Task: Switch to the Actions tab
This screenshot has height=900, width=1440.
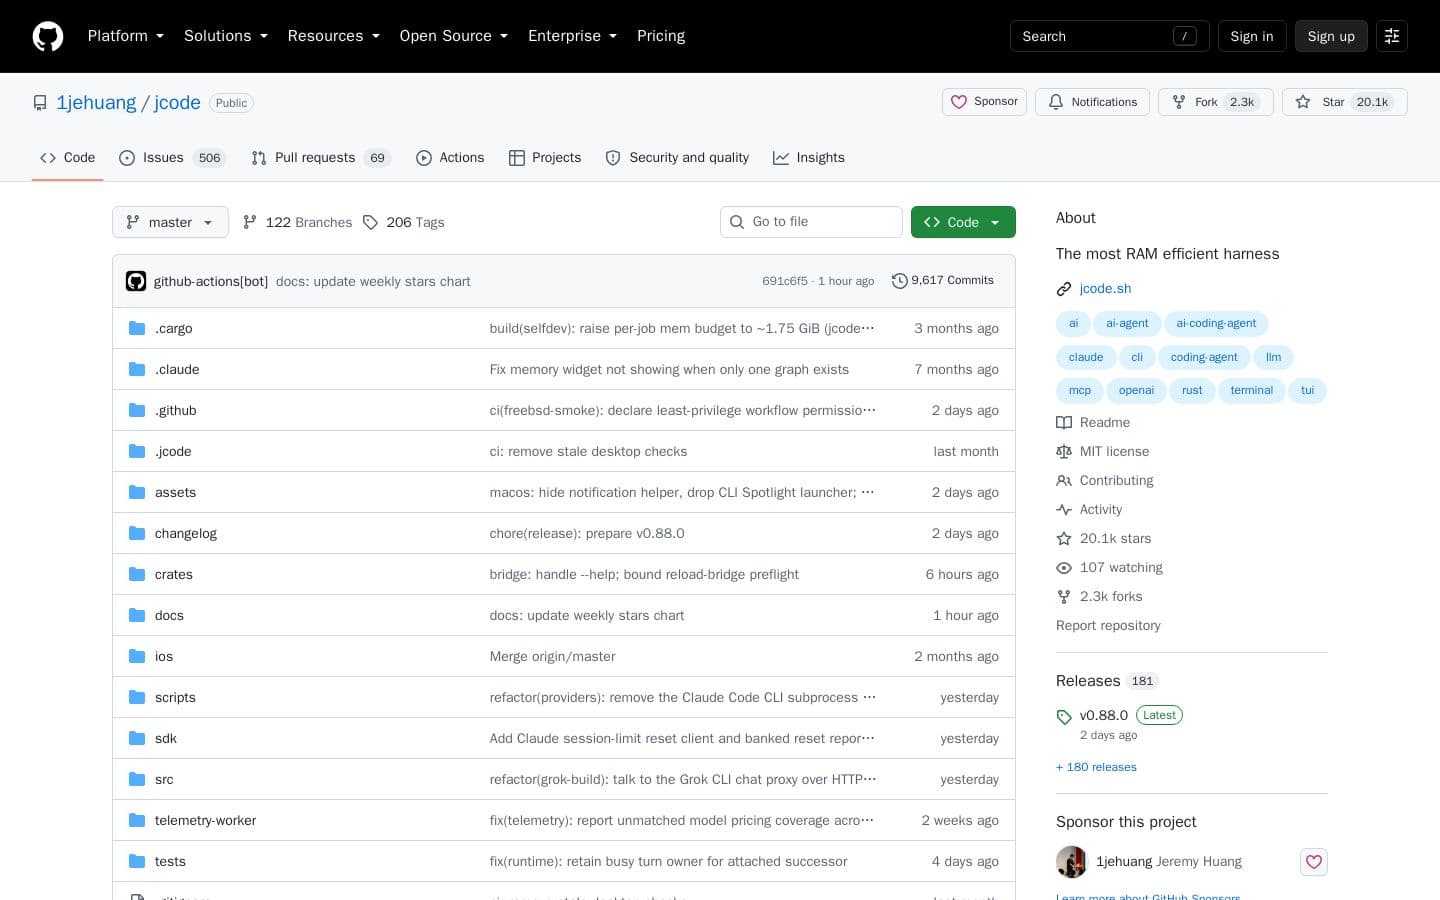Action: point(450,158)
